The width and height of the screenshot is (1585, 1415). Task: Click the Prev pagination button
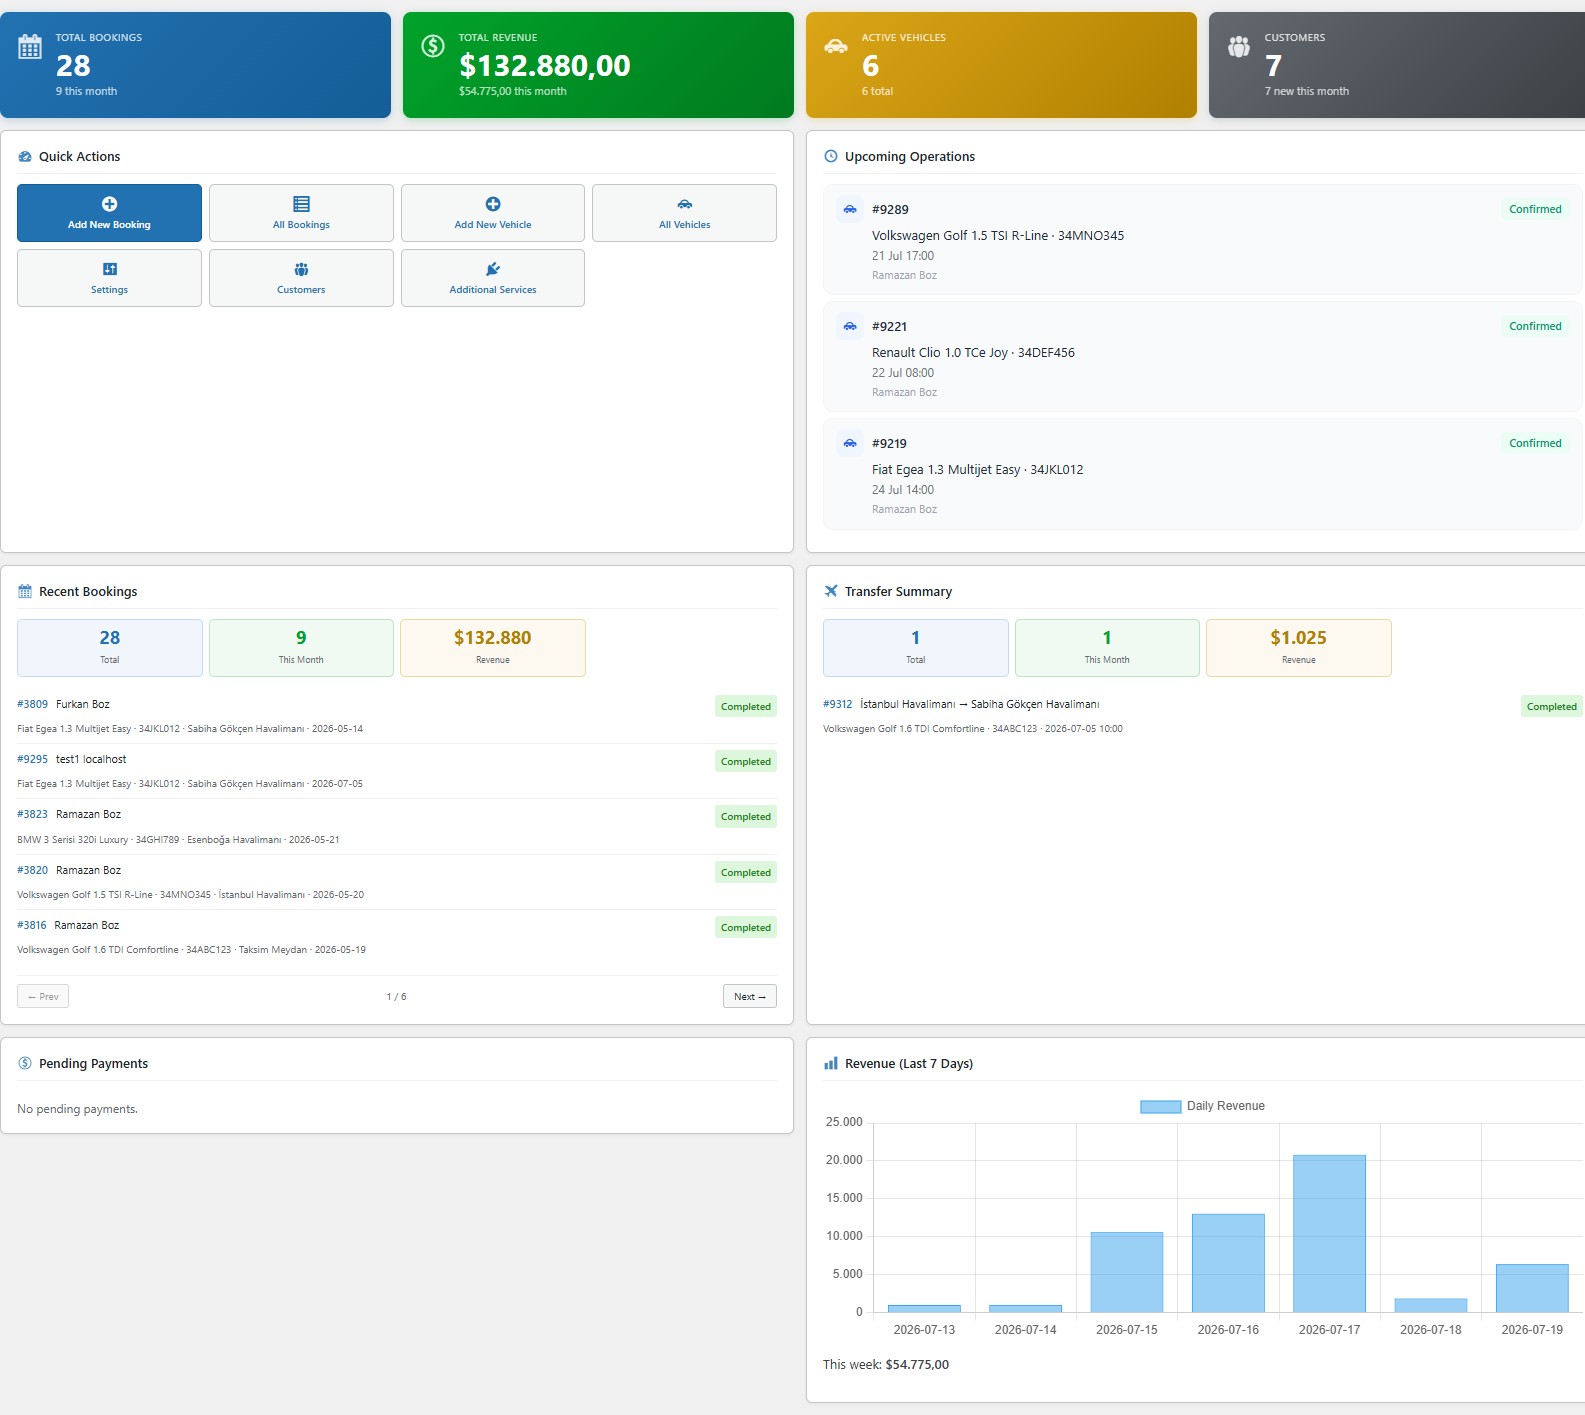tap(43, 996)
